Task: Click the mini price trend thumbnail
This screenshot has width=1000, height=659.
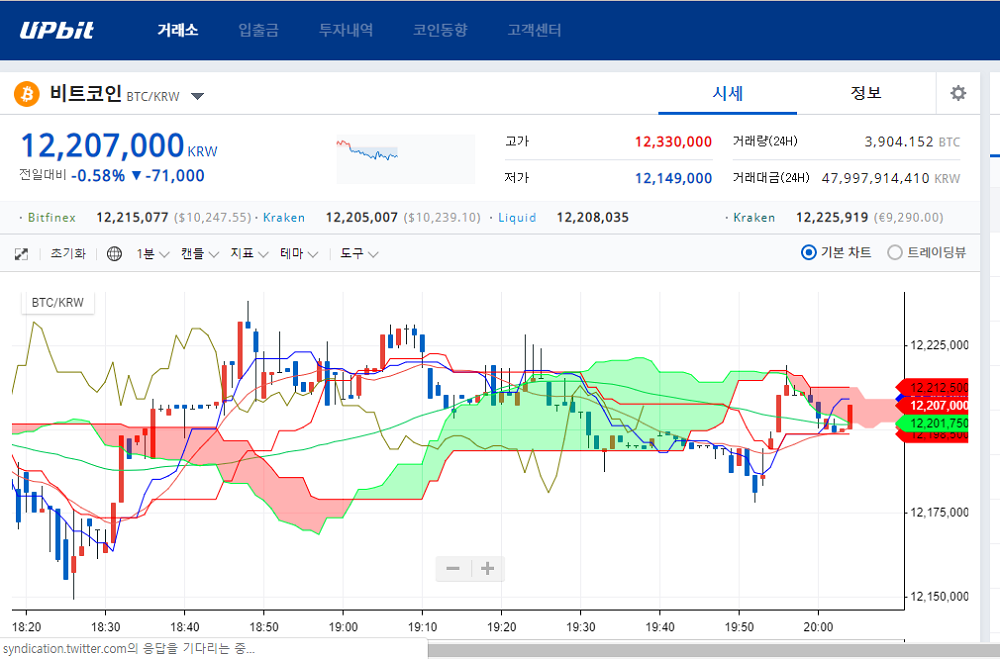Action: pos(406,159)
